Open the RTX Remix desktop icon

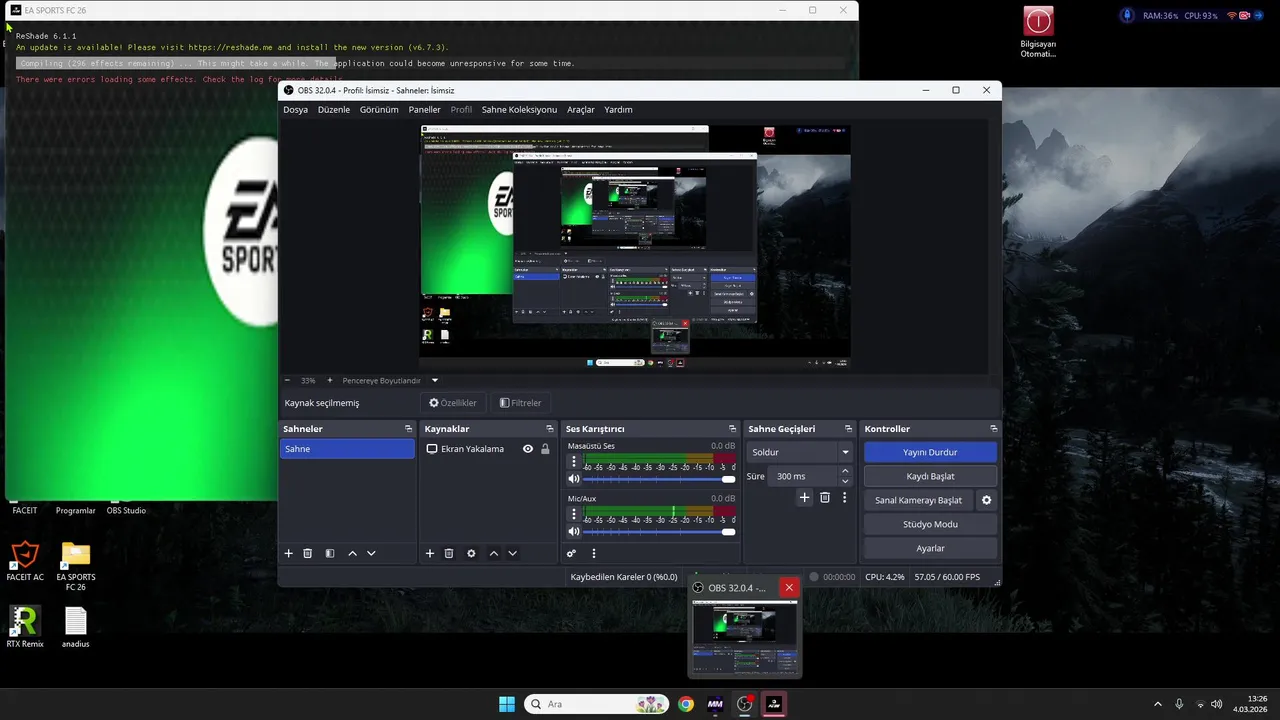pos(25,627)
